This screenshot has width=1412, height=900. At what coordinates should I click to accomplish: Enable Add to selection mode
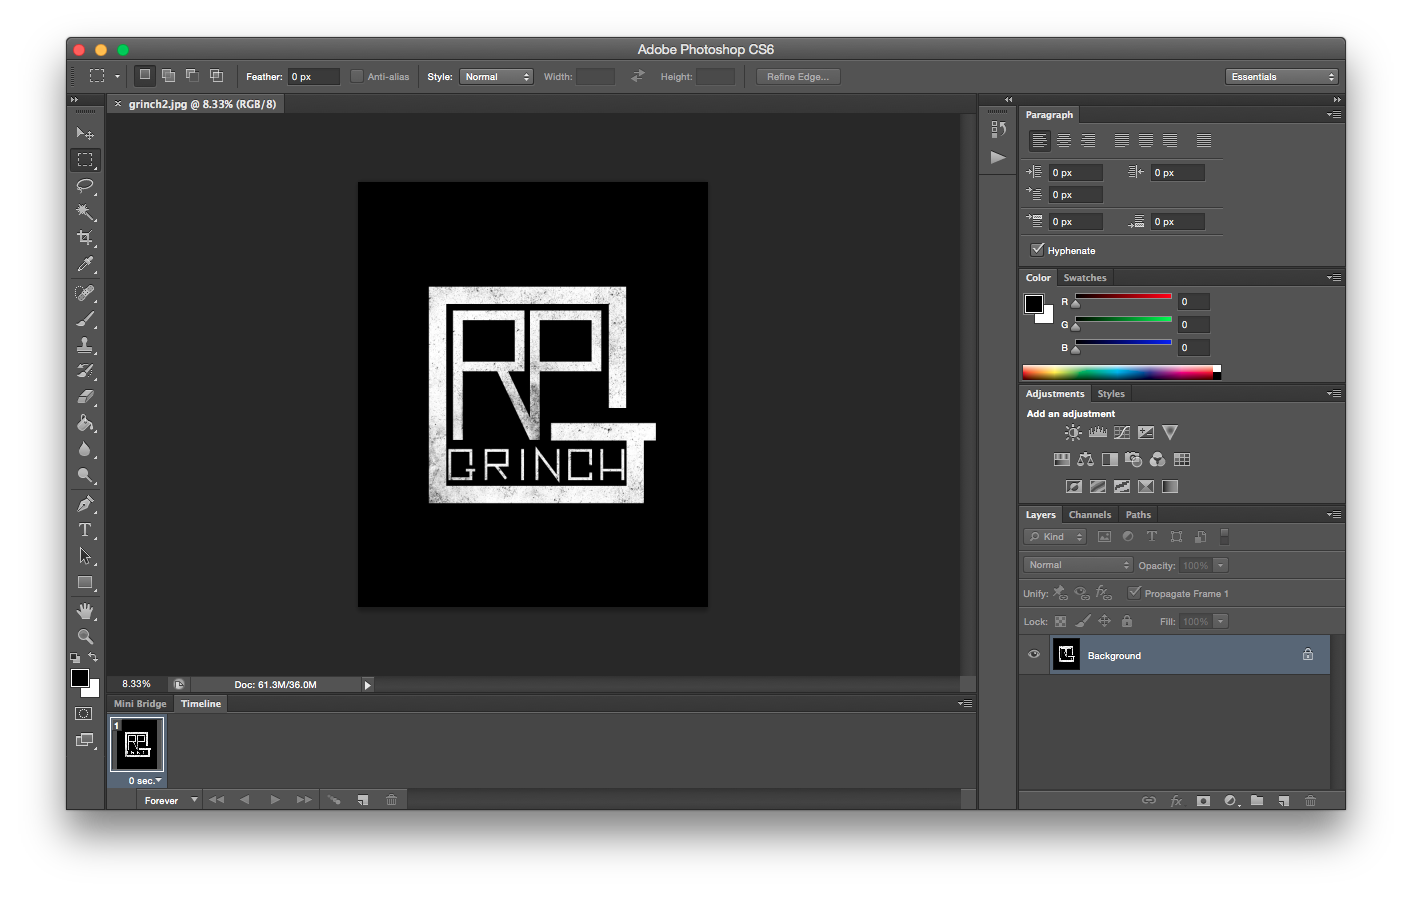[x=168, y=76]
